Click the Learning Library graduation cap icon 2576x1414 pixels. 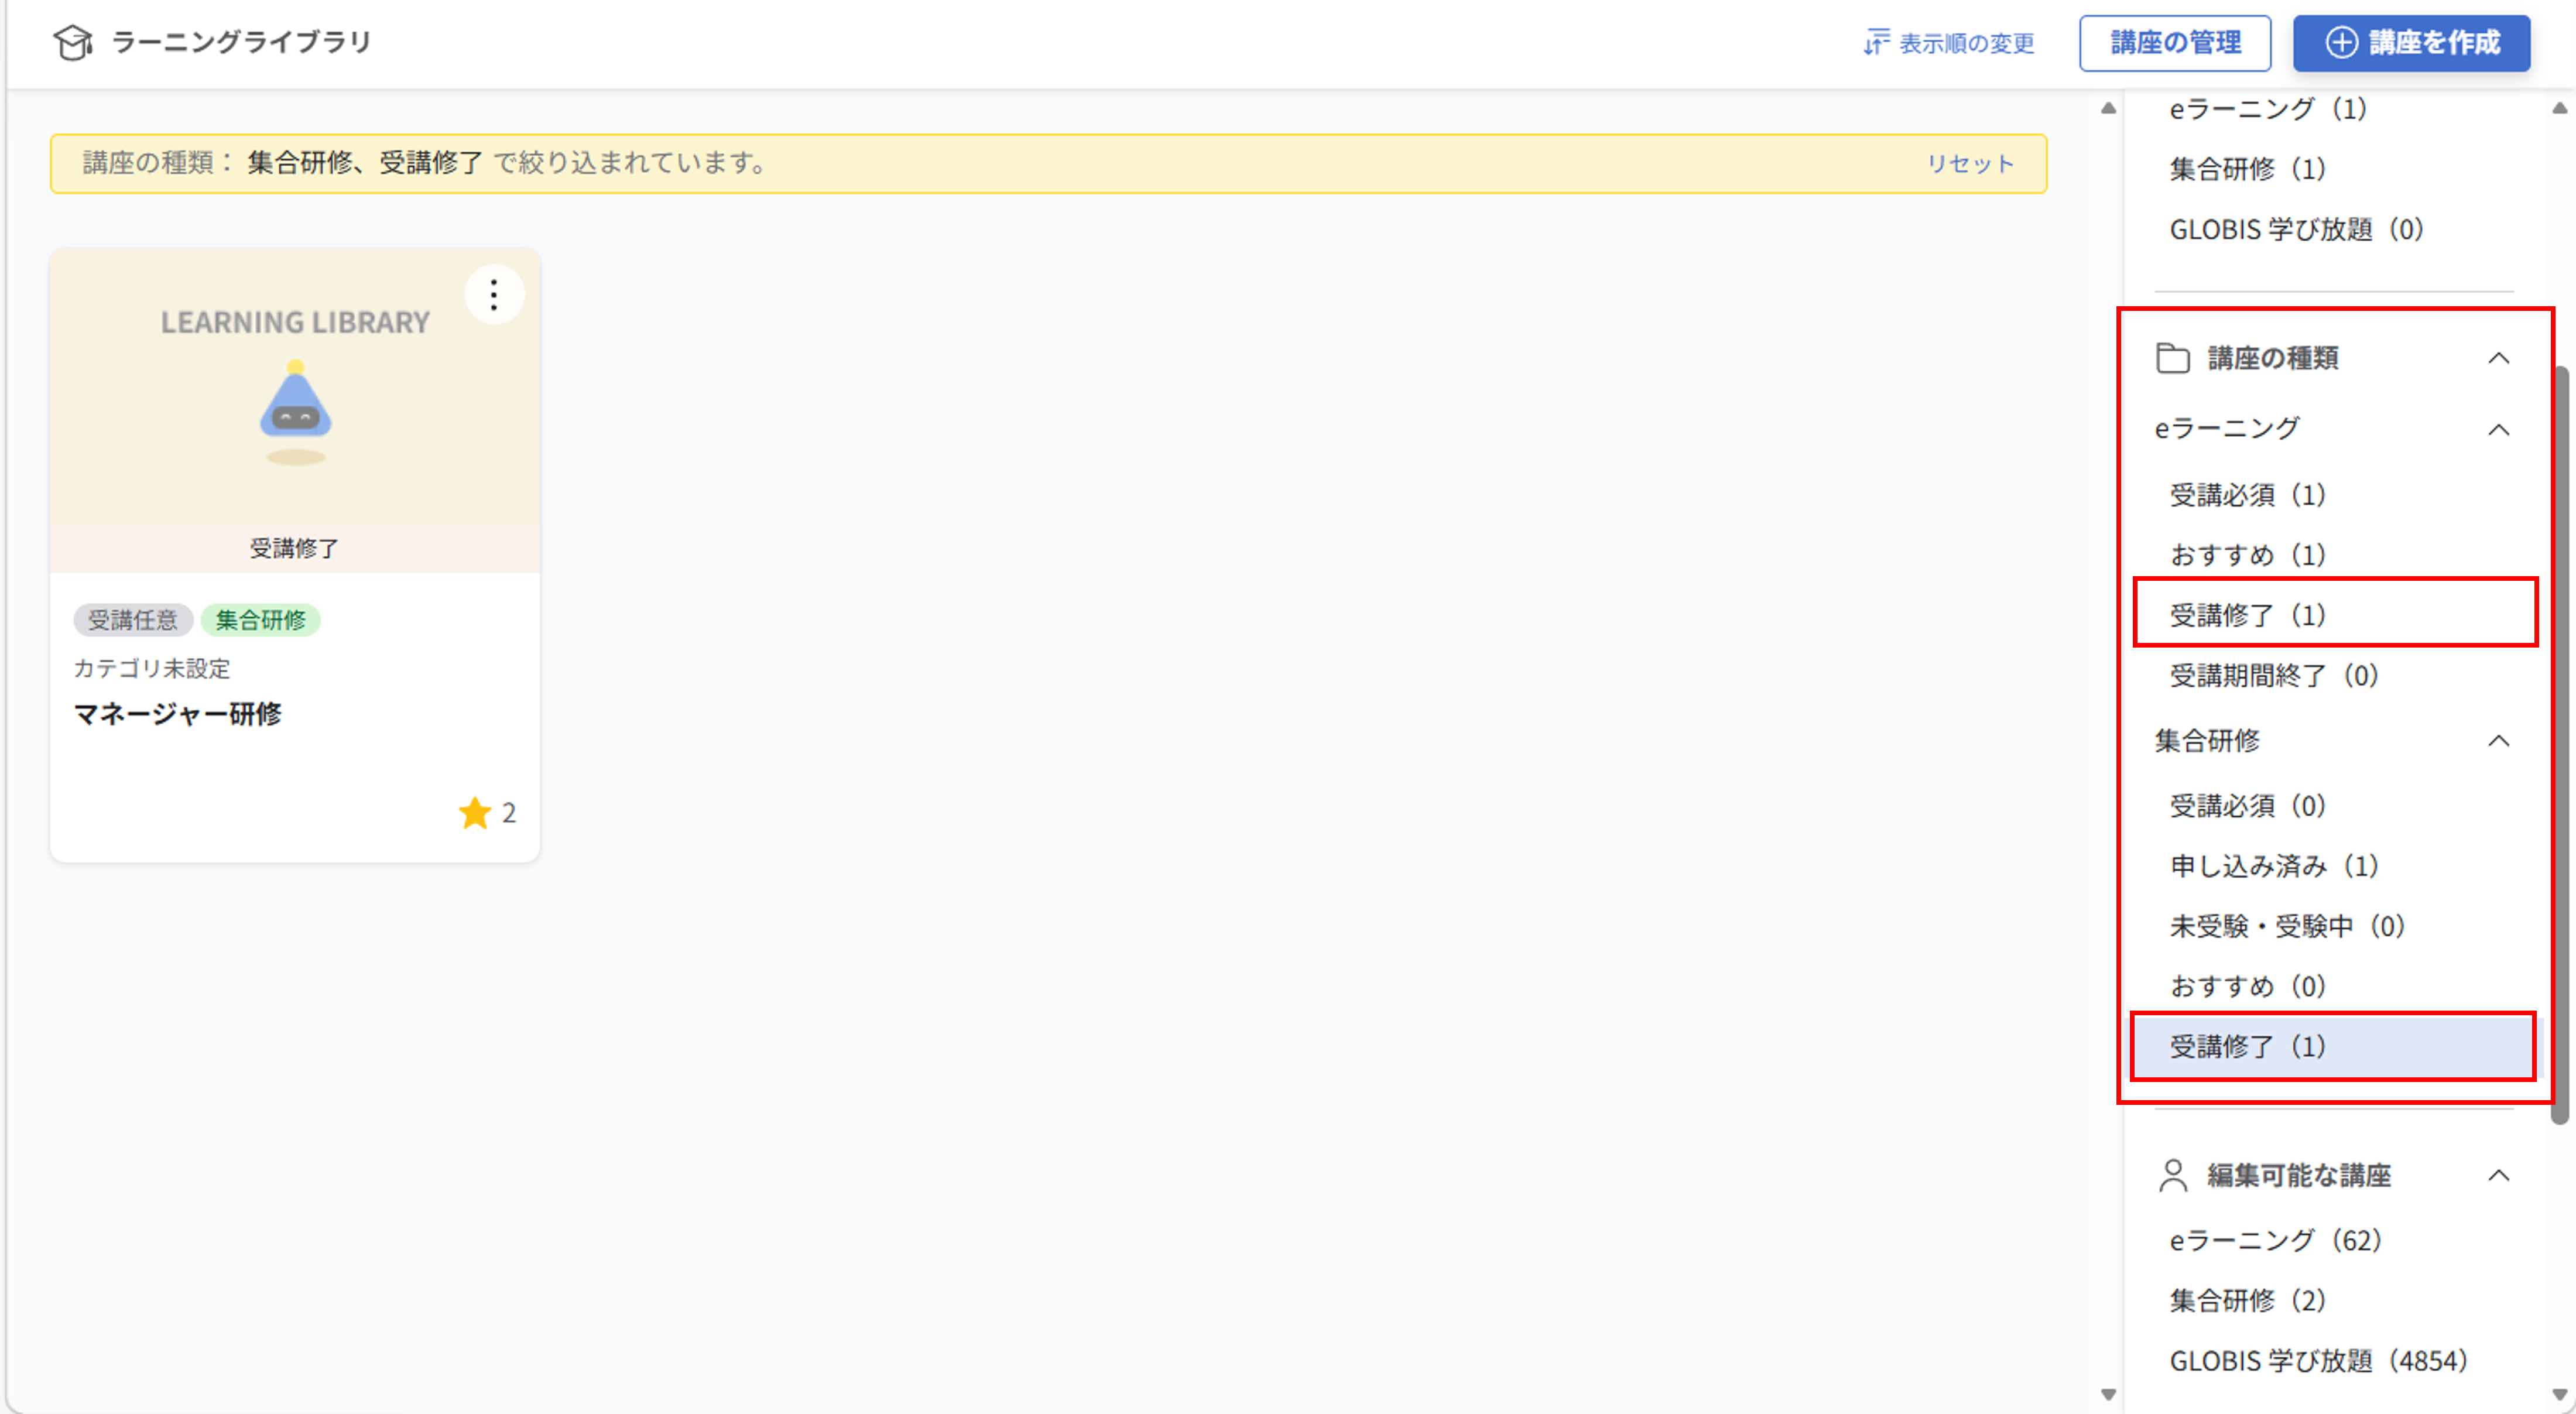click(x=73, y=42)
